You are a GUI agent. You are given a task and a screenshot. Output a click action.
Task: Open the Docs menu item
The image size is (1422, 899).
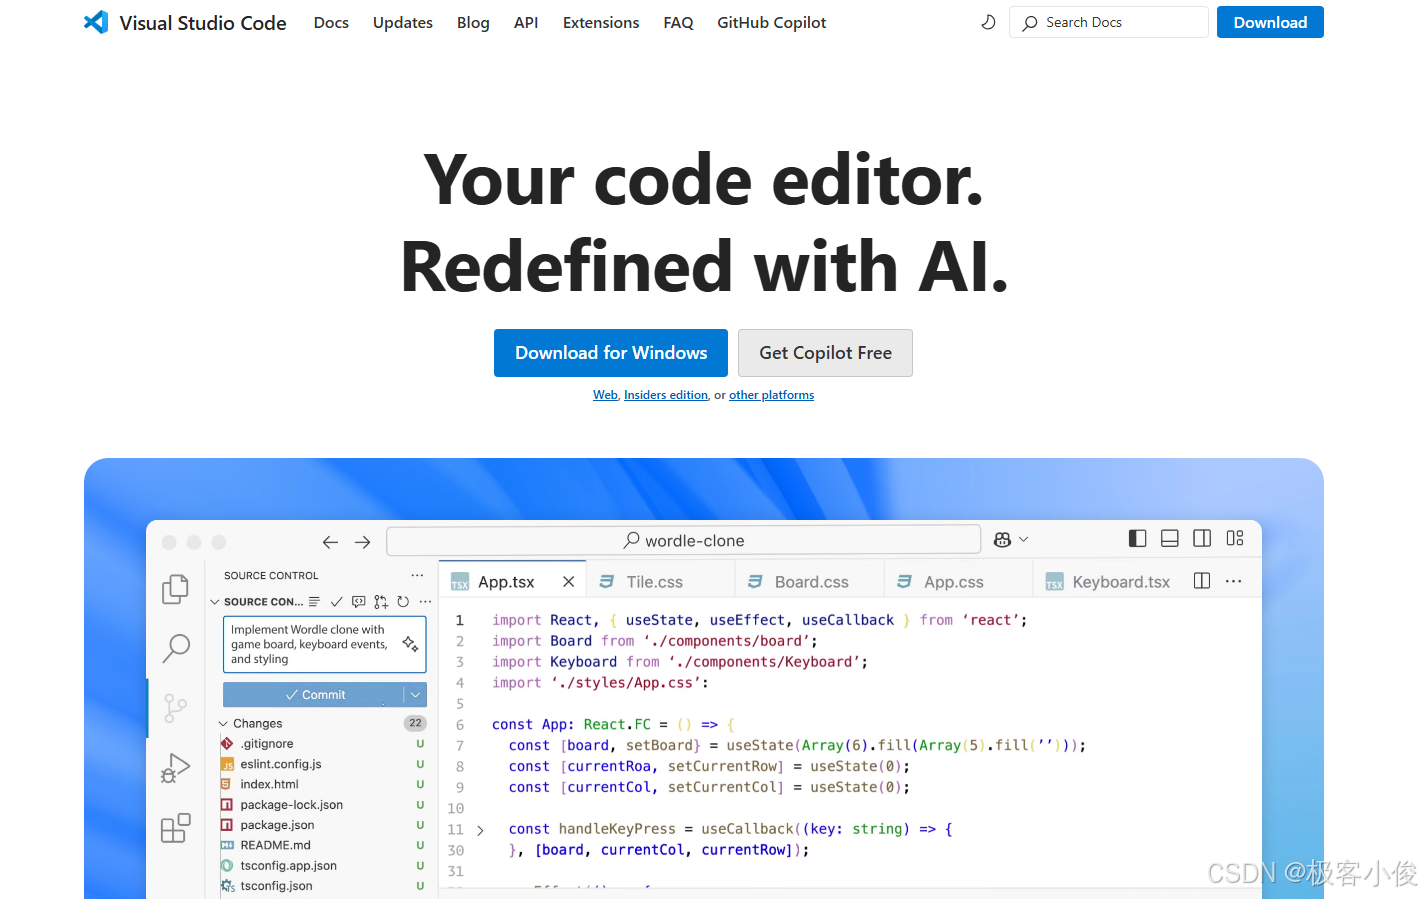click(x=331, y=22)
